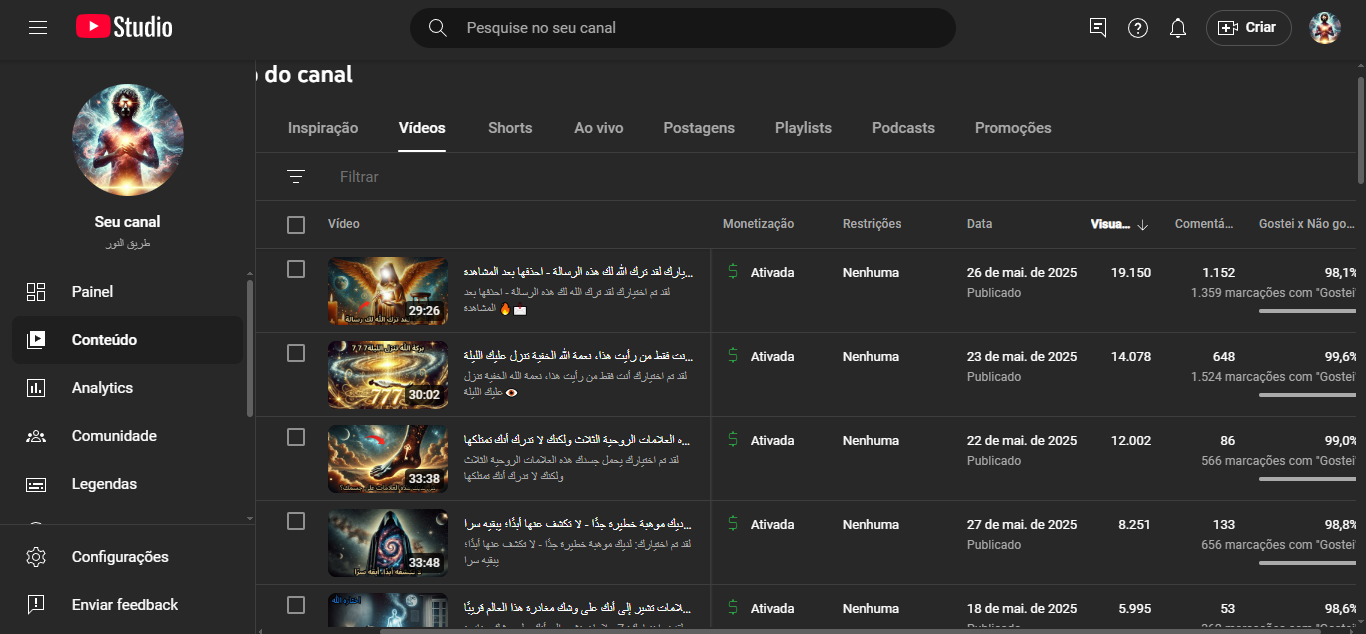Click the Comunidade people icon
Screen dimensions: 1366x634
coord(36,436)
